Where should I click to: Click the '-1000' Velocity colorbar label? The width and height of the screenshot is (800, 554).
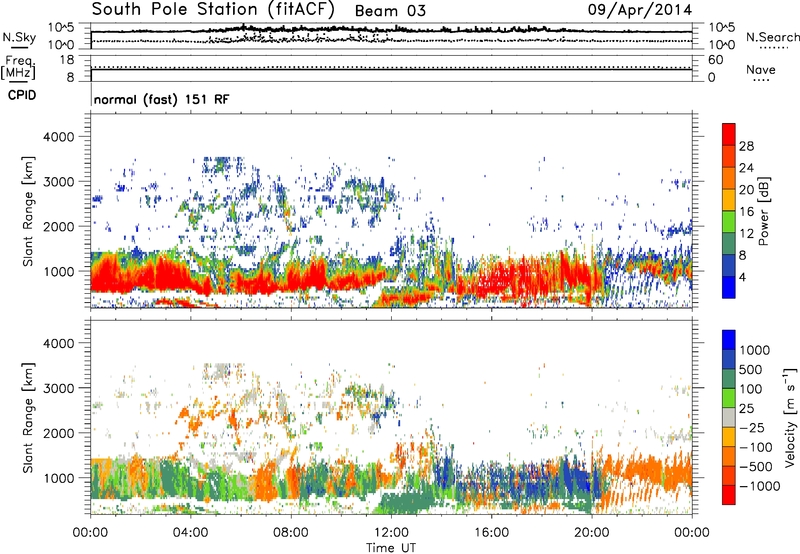tap(760, 486)
